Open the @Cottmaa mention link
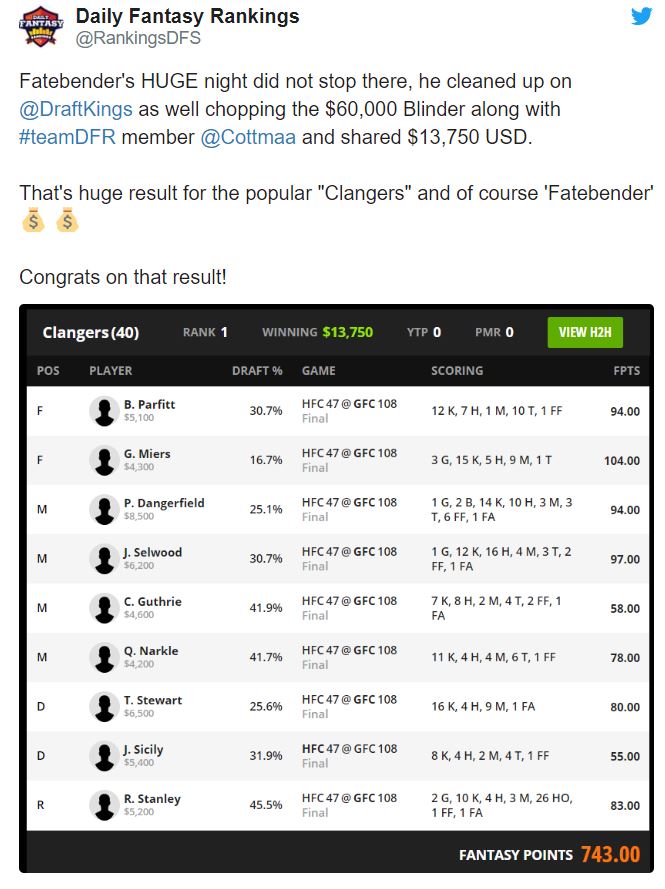This screenshot has width=665, height=889. [248, 137]
